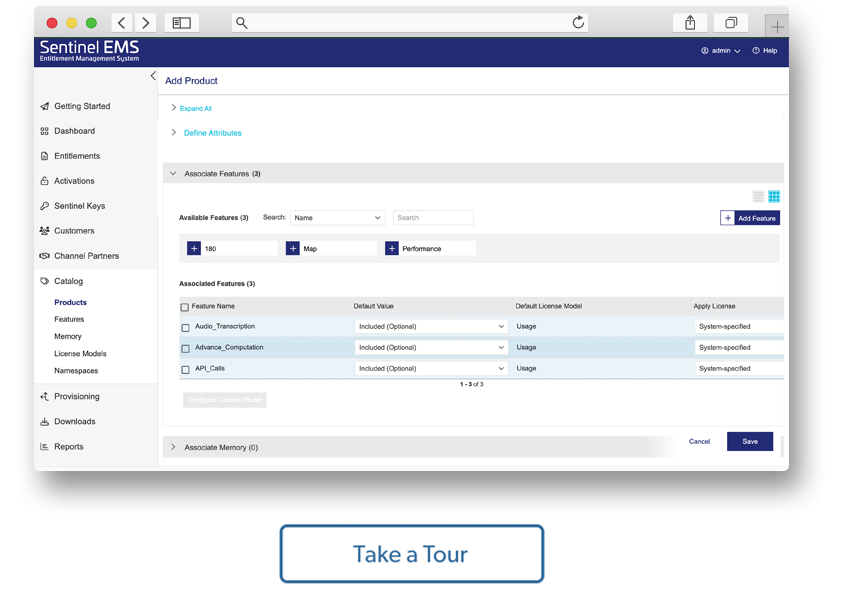The height and width of the screenshot is (600, 850).
Task: Reload the page with refresh icon
Action: [x=578, y=22]
